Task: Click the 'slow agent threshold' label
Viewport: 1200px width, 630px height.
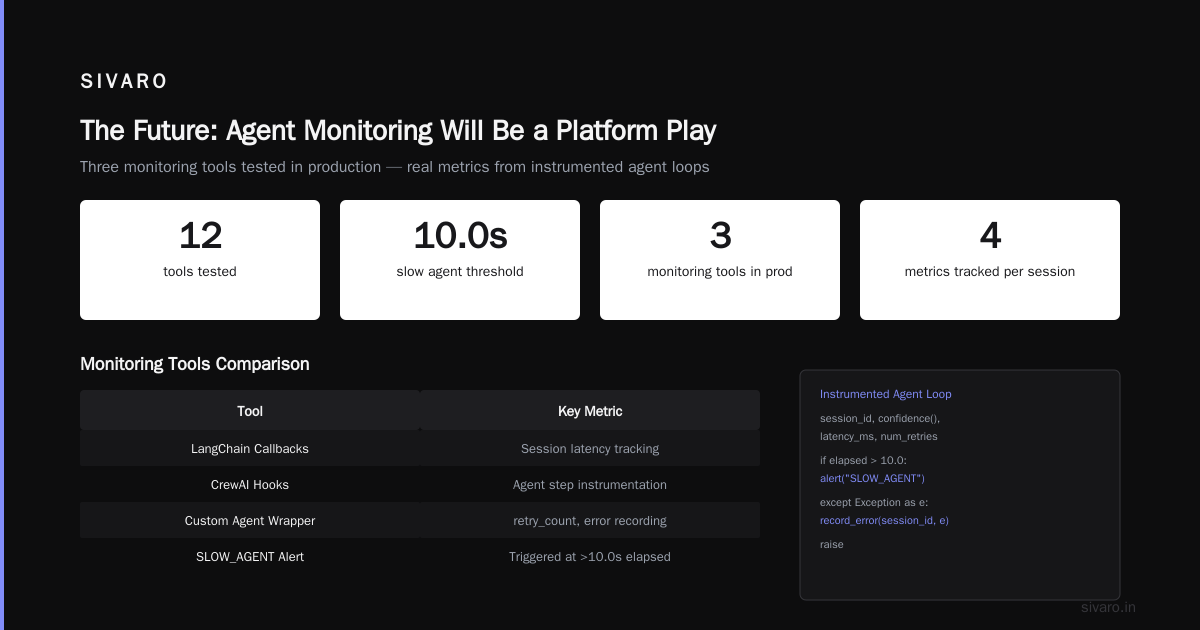Action: coord(460,272)
